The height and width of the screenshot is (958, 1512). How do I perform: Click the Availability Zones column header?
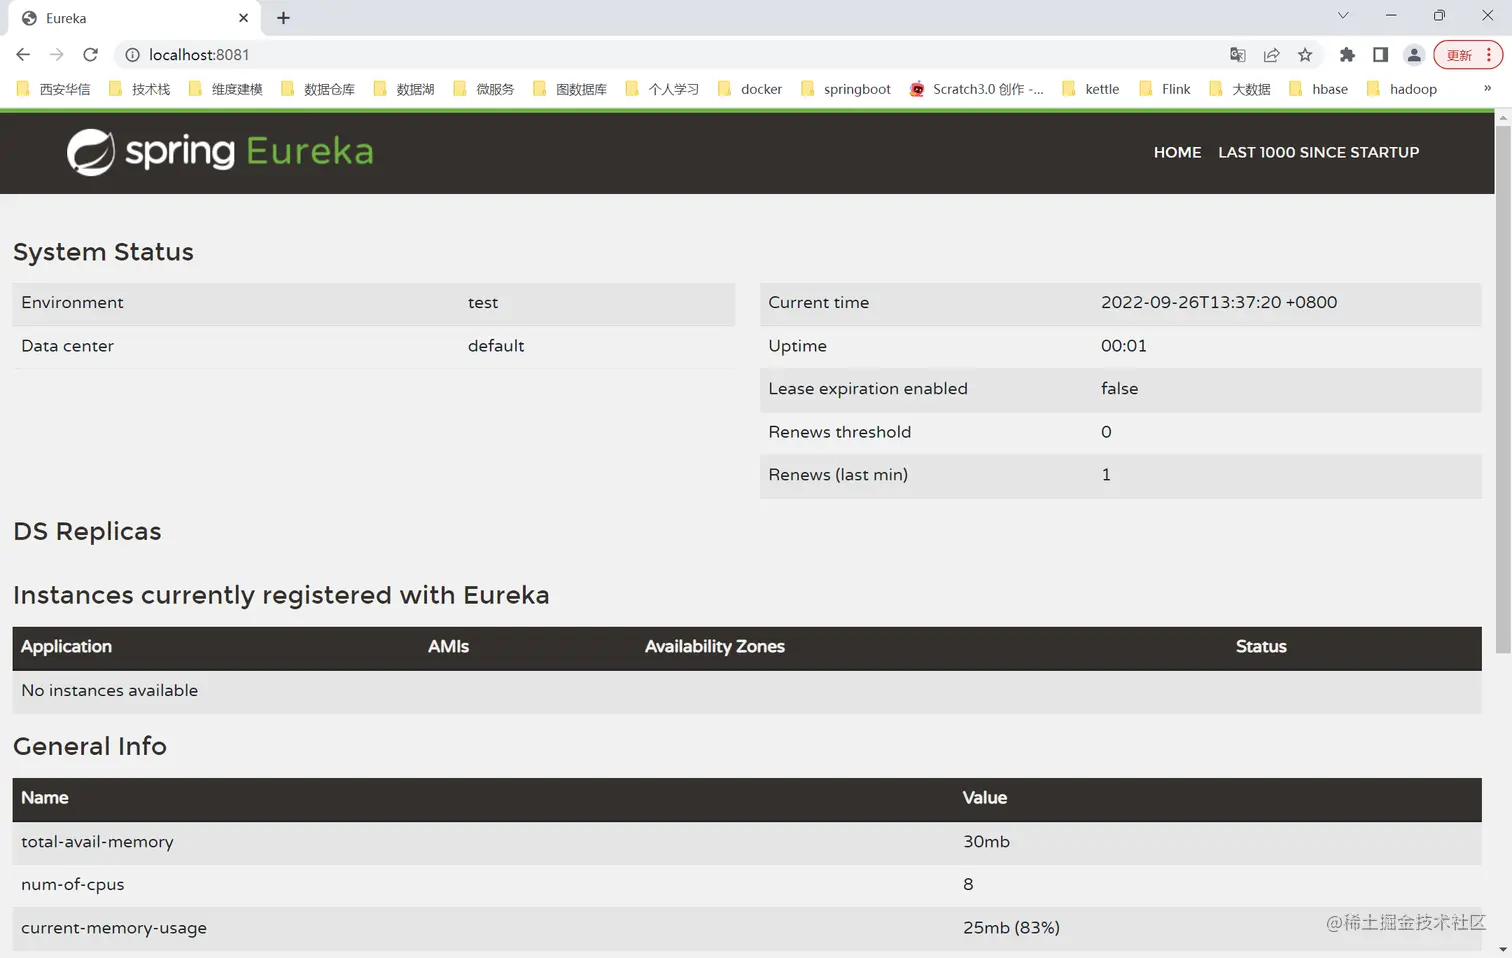pyautogui.click(x=715, y=647)
